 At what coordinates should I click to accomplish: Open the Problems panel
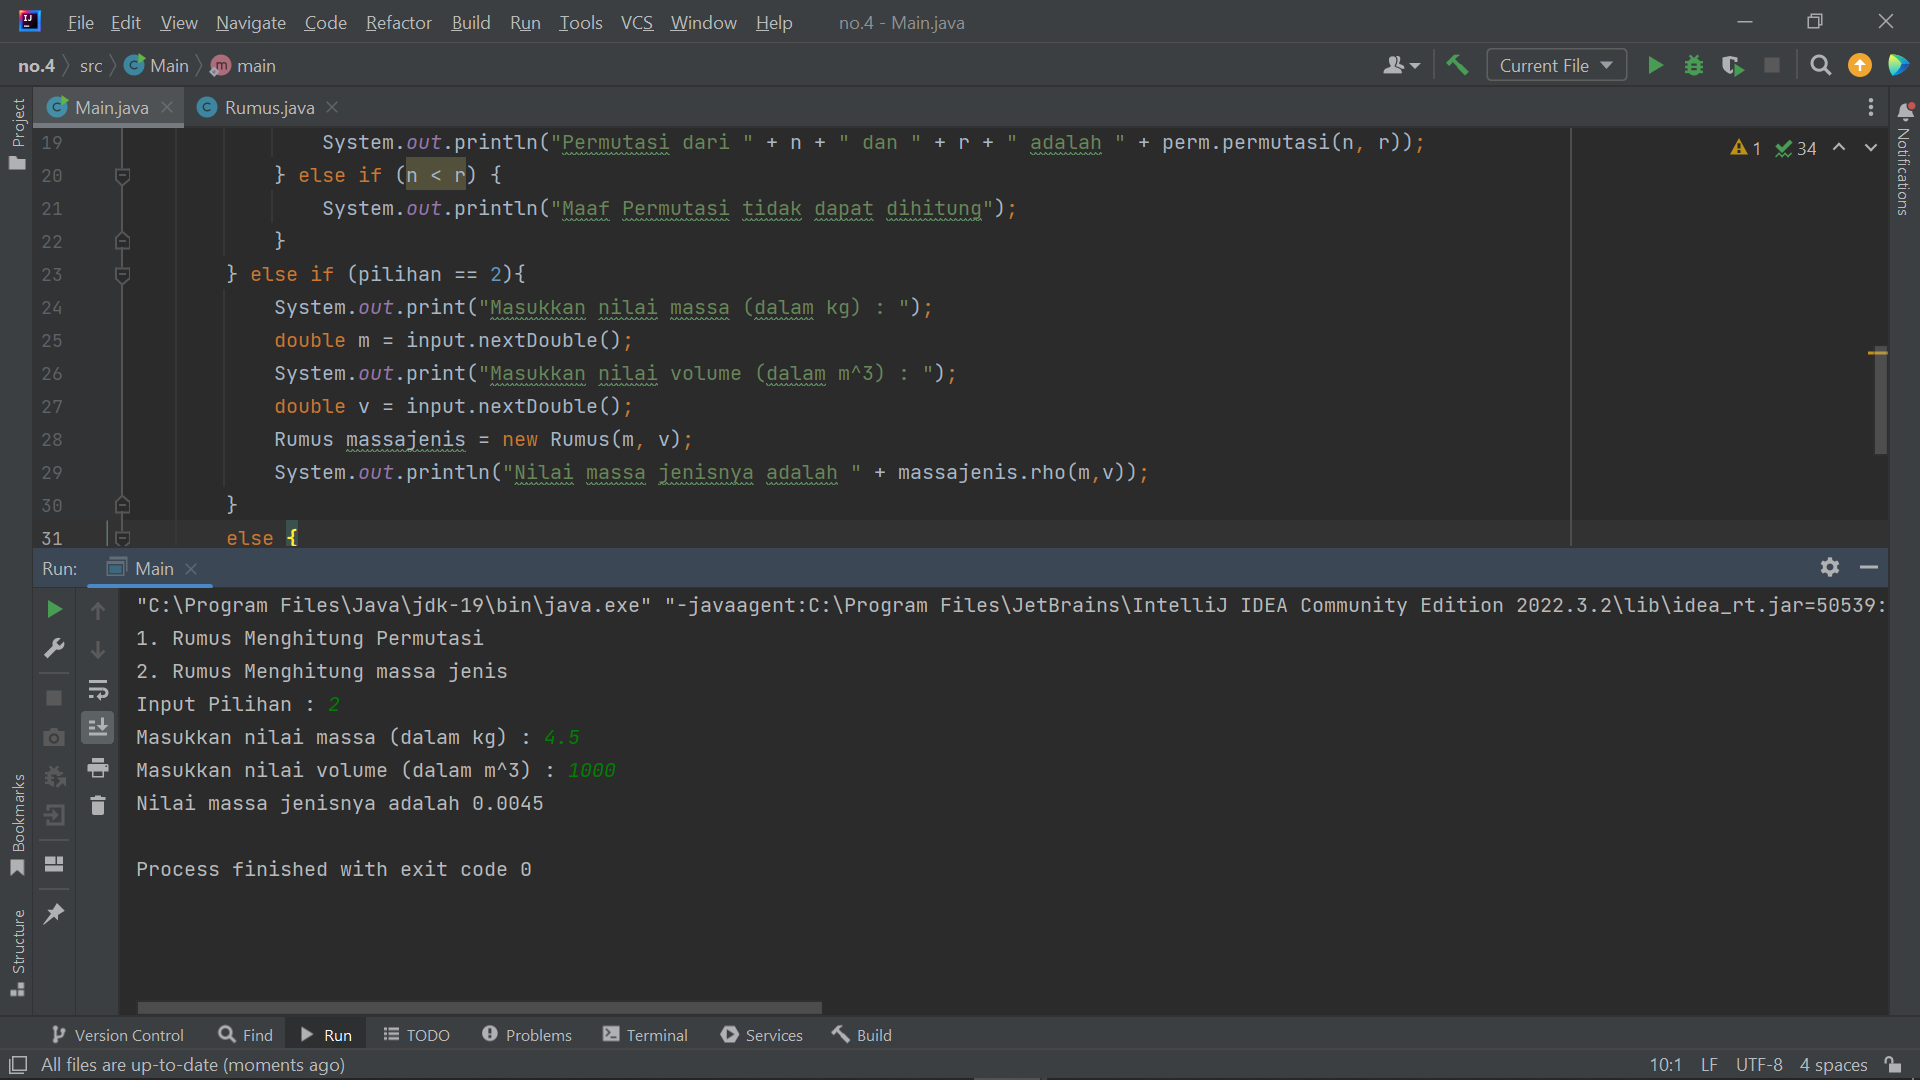coord(527,1035)
